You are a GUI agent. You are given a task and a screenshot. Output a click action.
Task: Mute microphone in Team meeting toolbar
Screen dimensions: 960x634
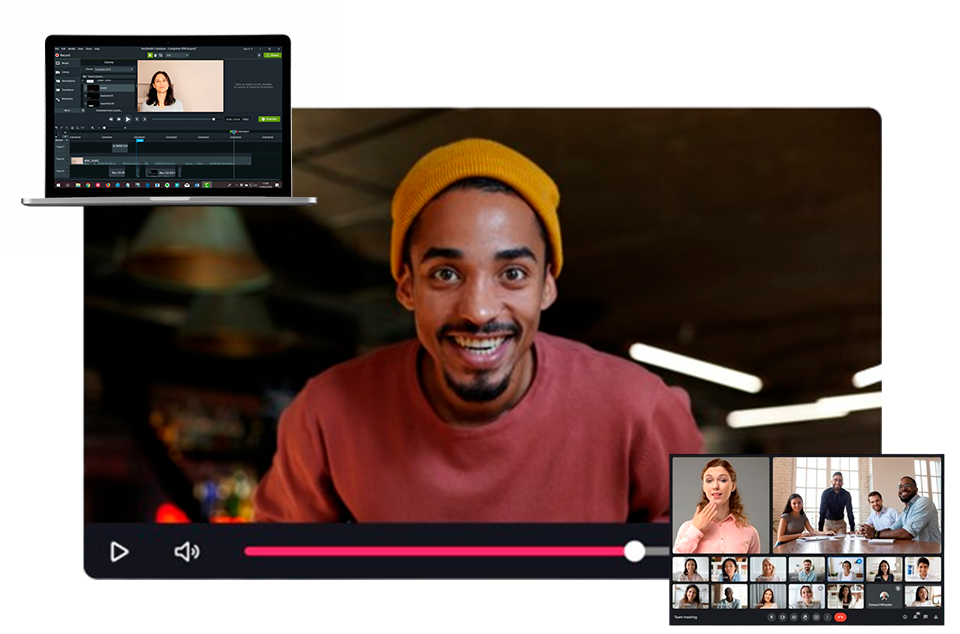[x=770, y=617]
